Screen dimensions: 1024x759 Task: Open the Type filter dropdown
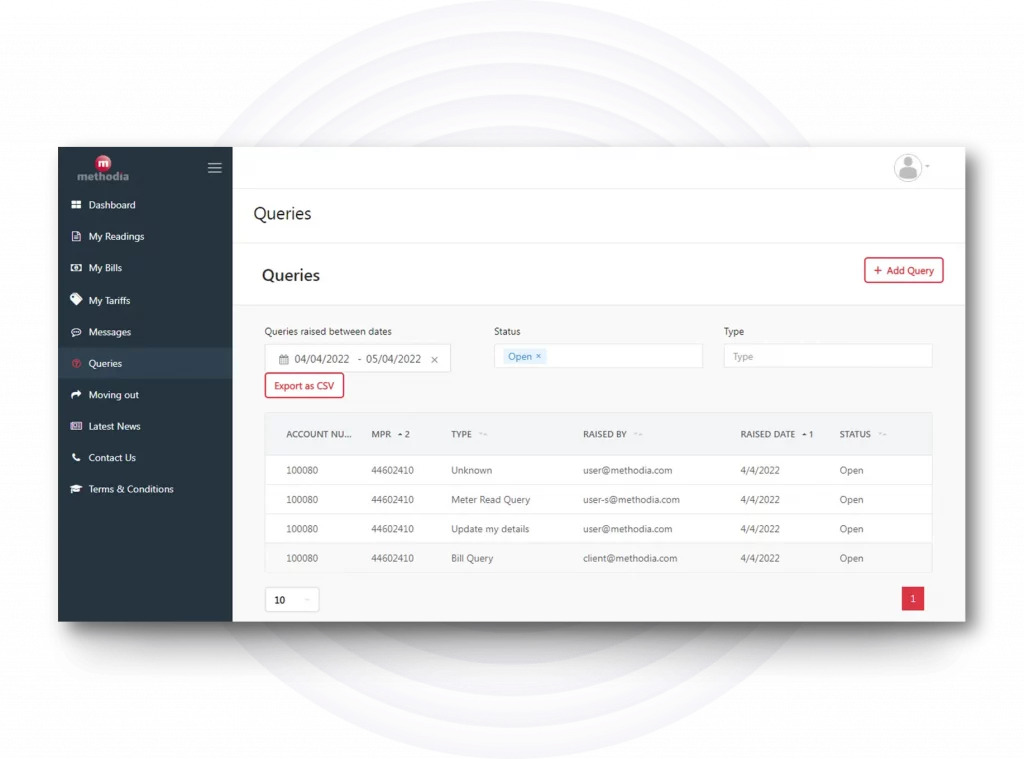pos(827,356)
